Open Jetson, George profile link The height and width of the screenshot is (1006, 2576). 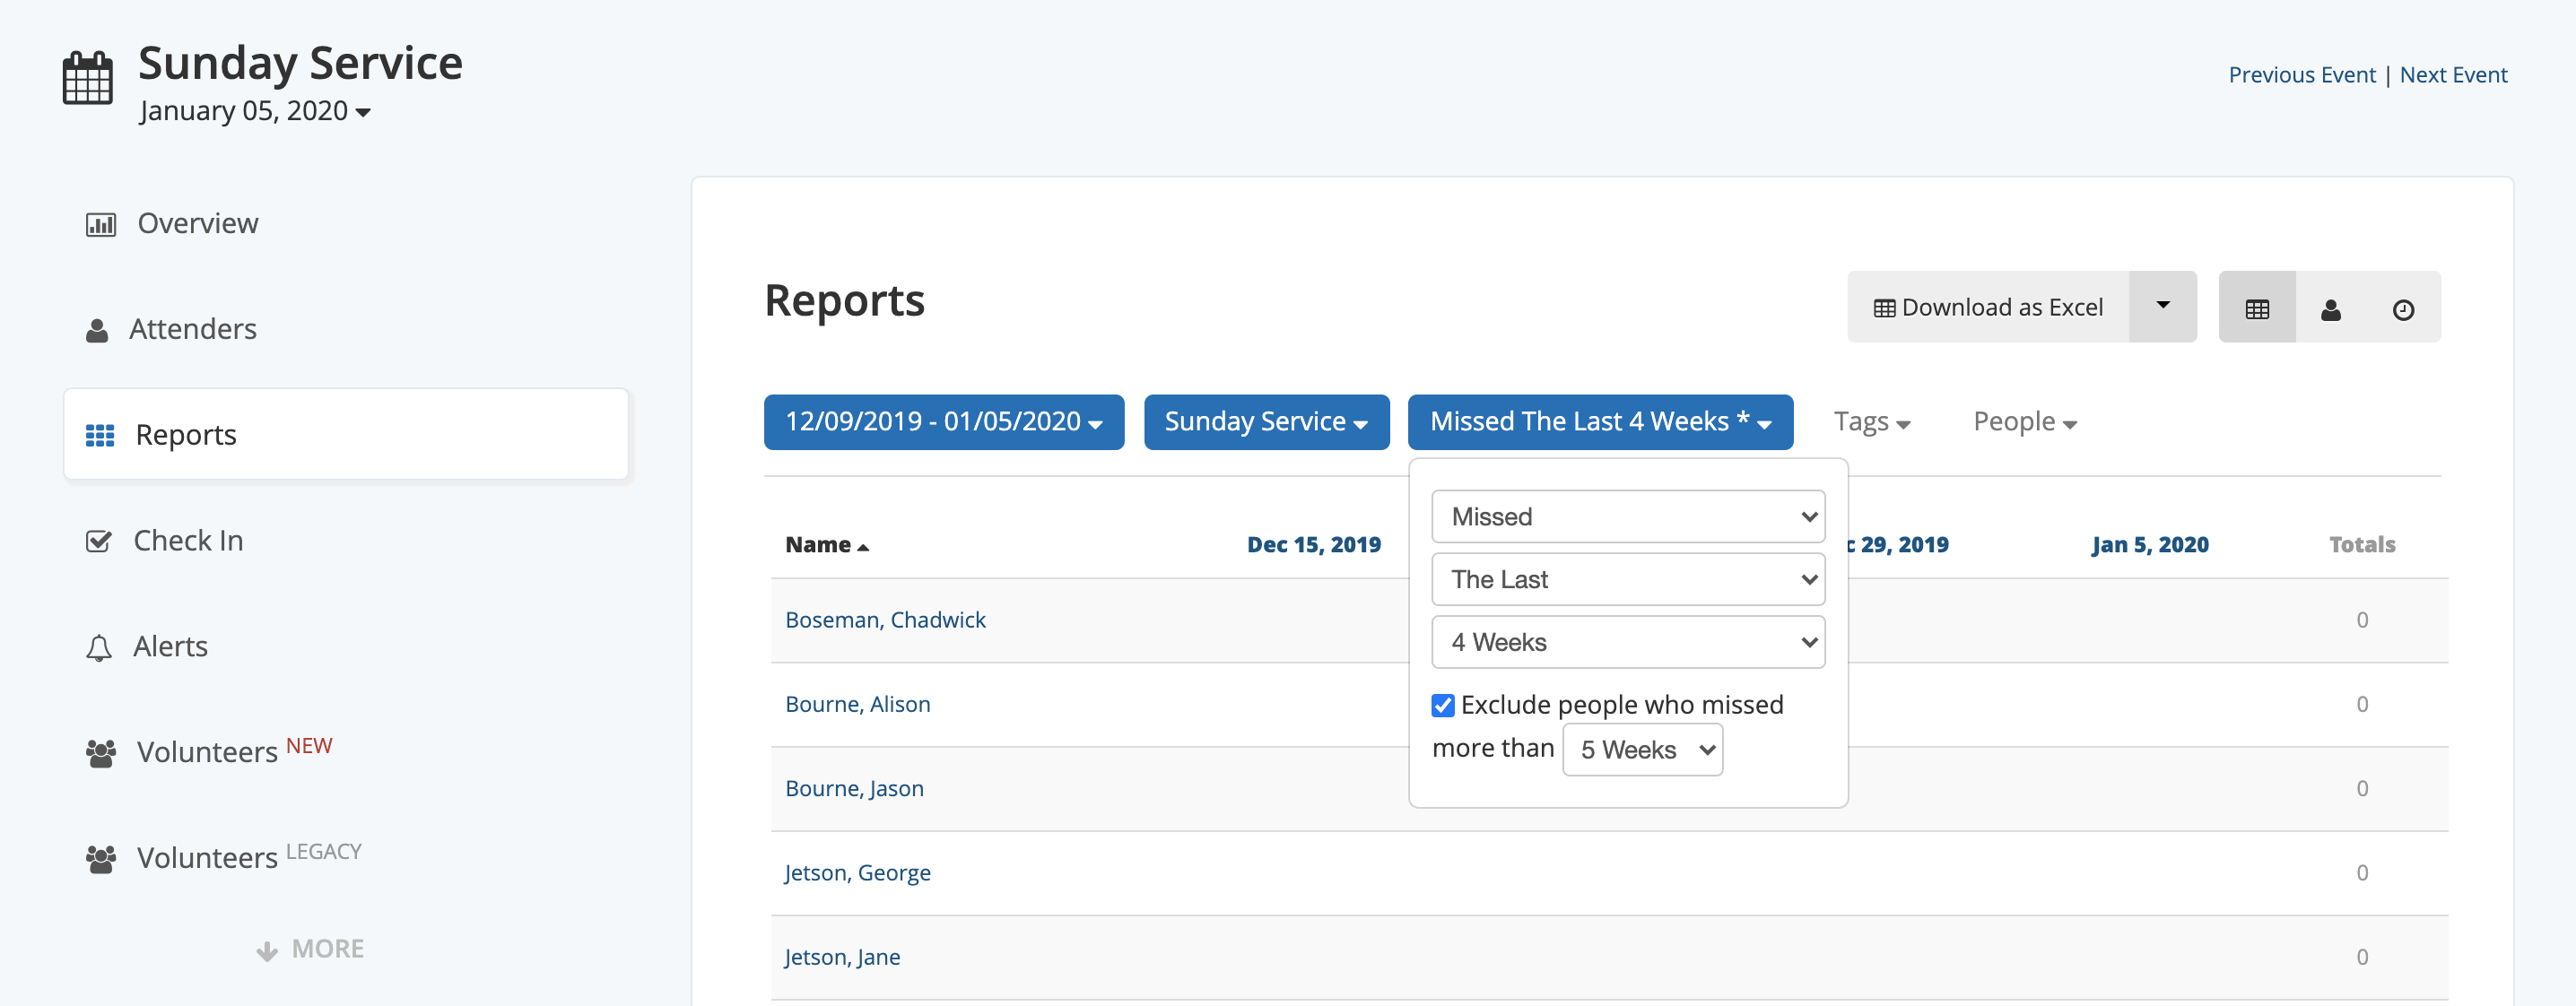858,873
